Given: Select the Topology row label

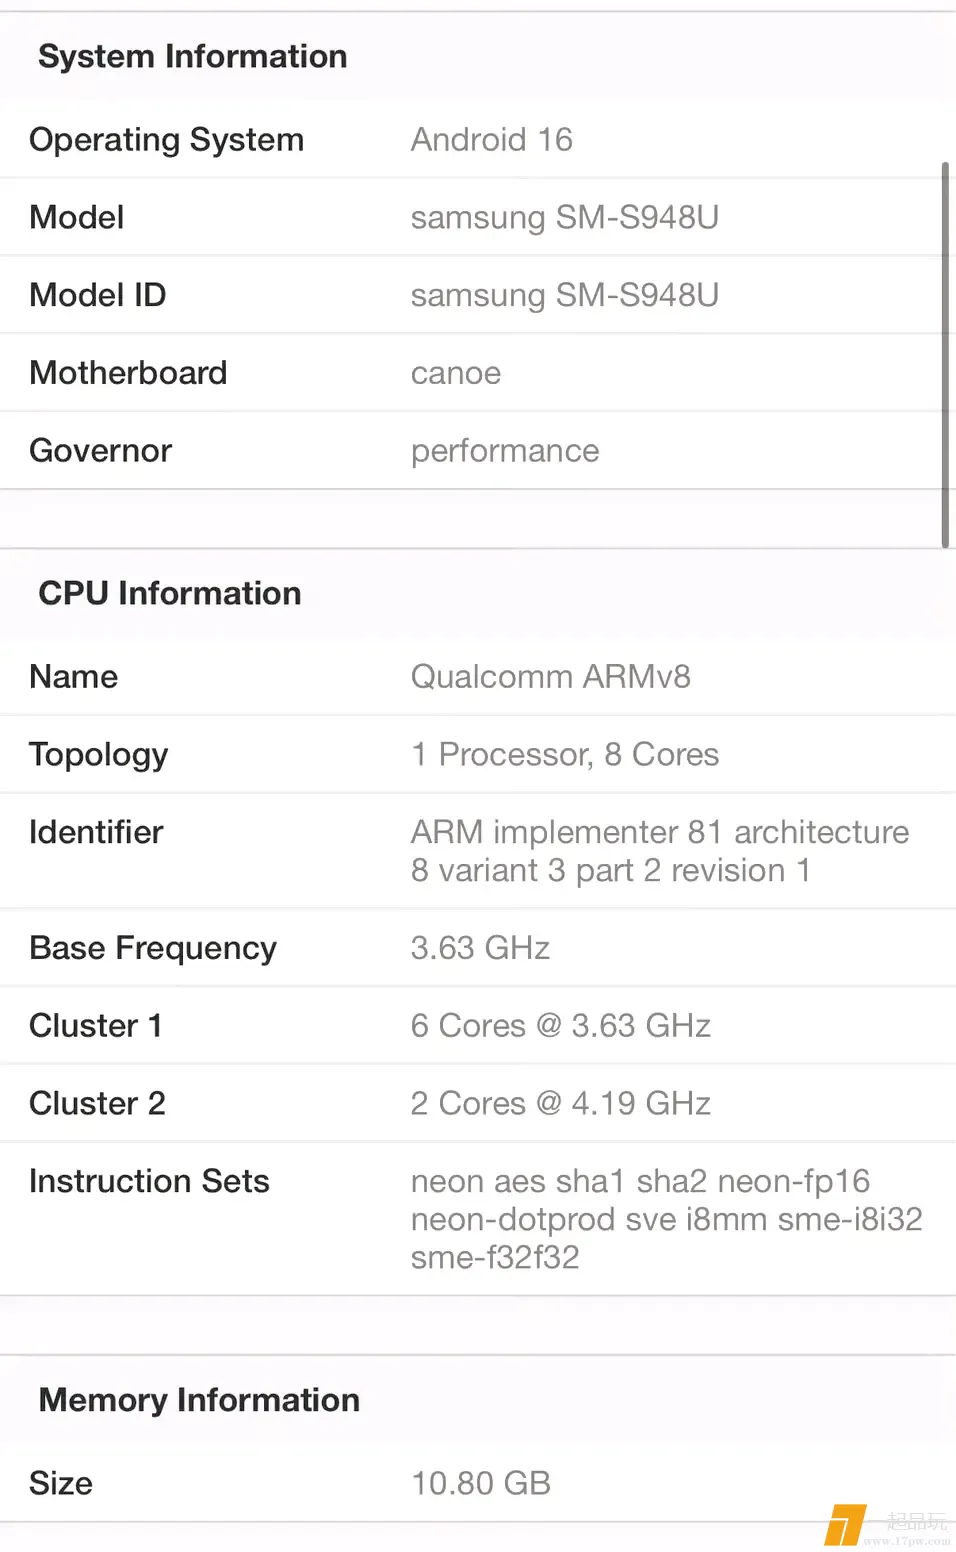Looking at the screenshot, I should (x=98, y=755).
